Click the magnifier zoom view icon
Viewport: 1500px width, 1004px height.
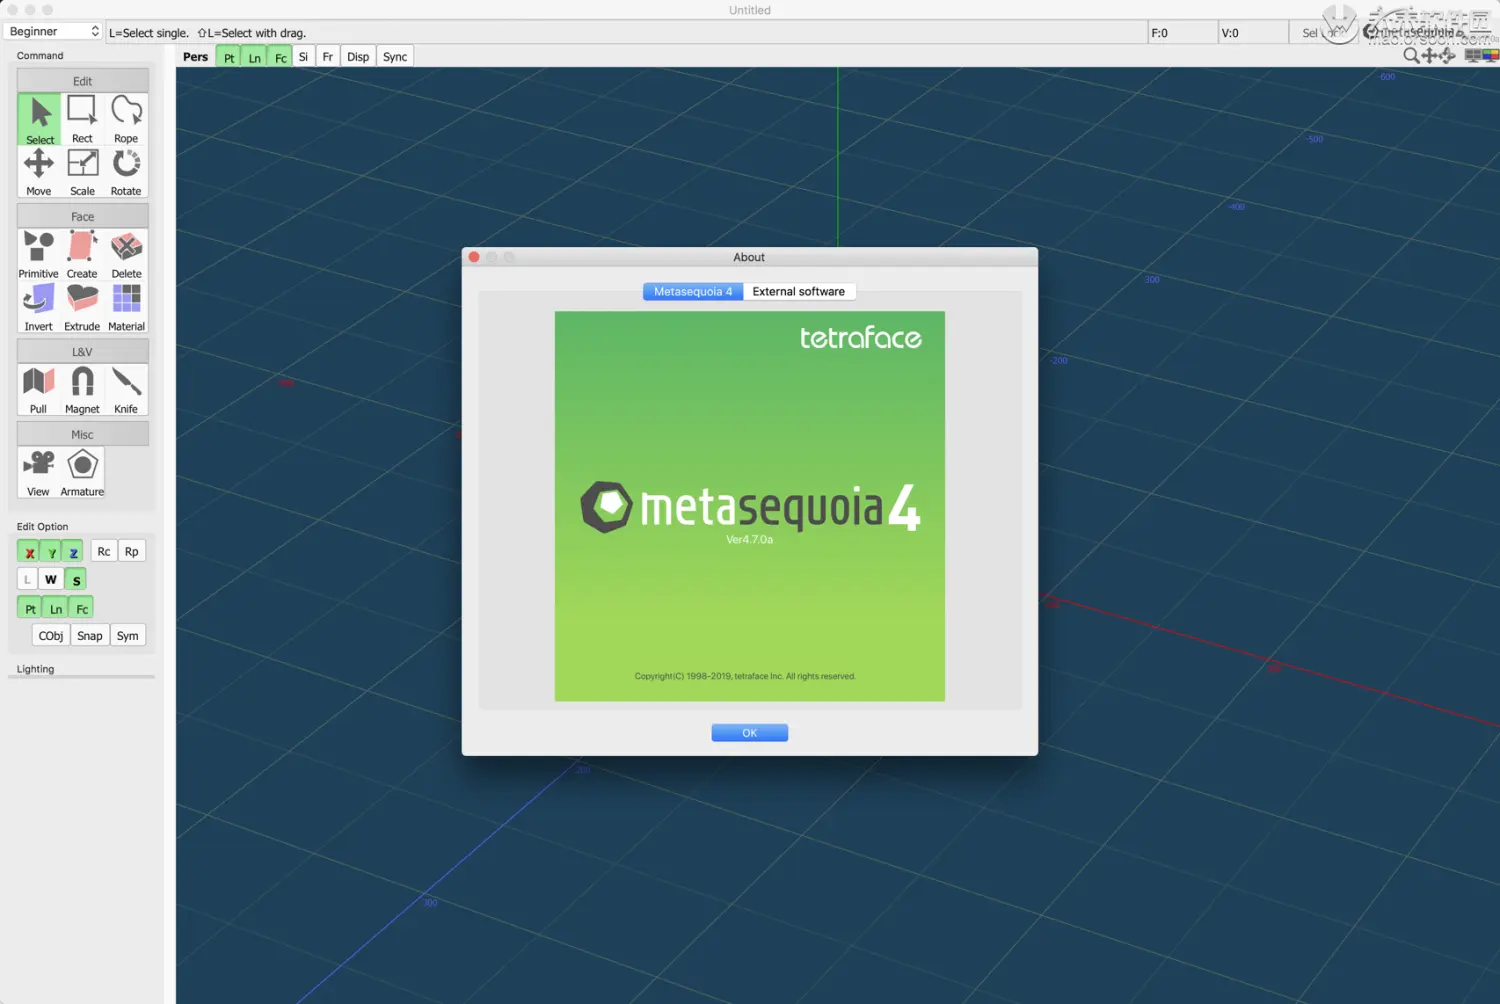[1410, 56]
